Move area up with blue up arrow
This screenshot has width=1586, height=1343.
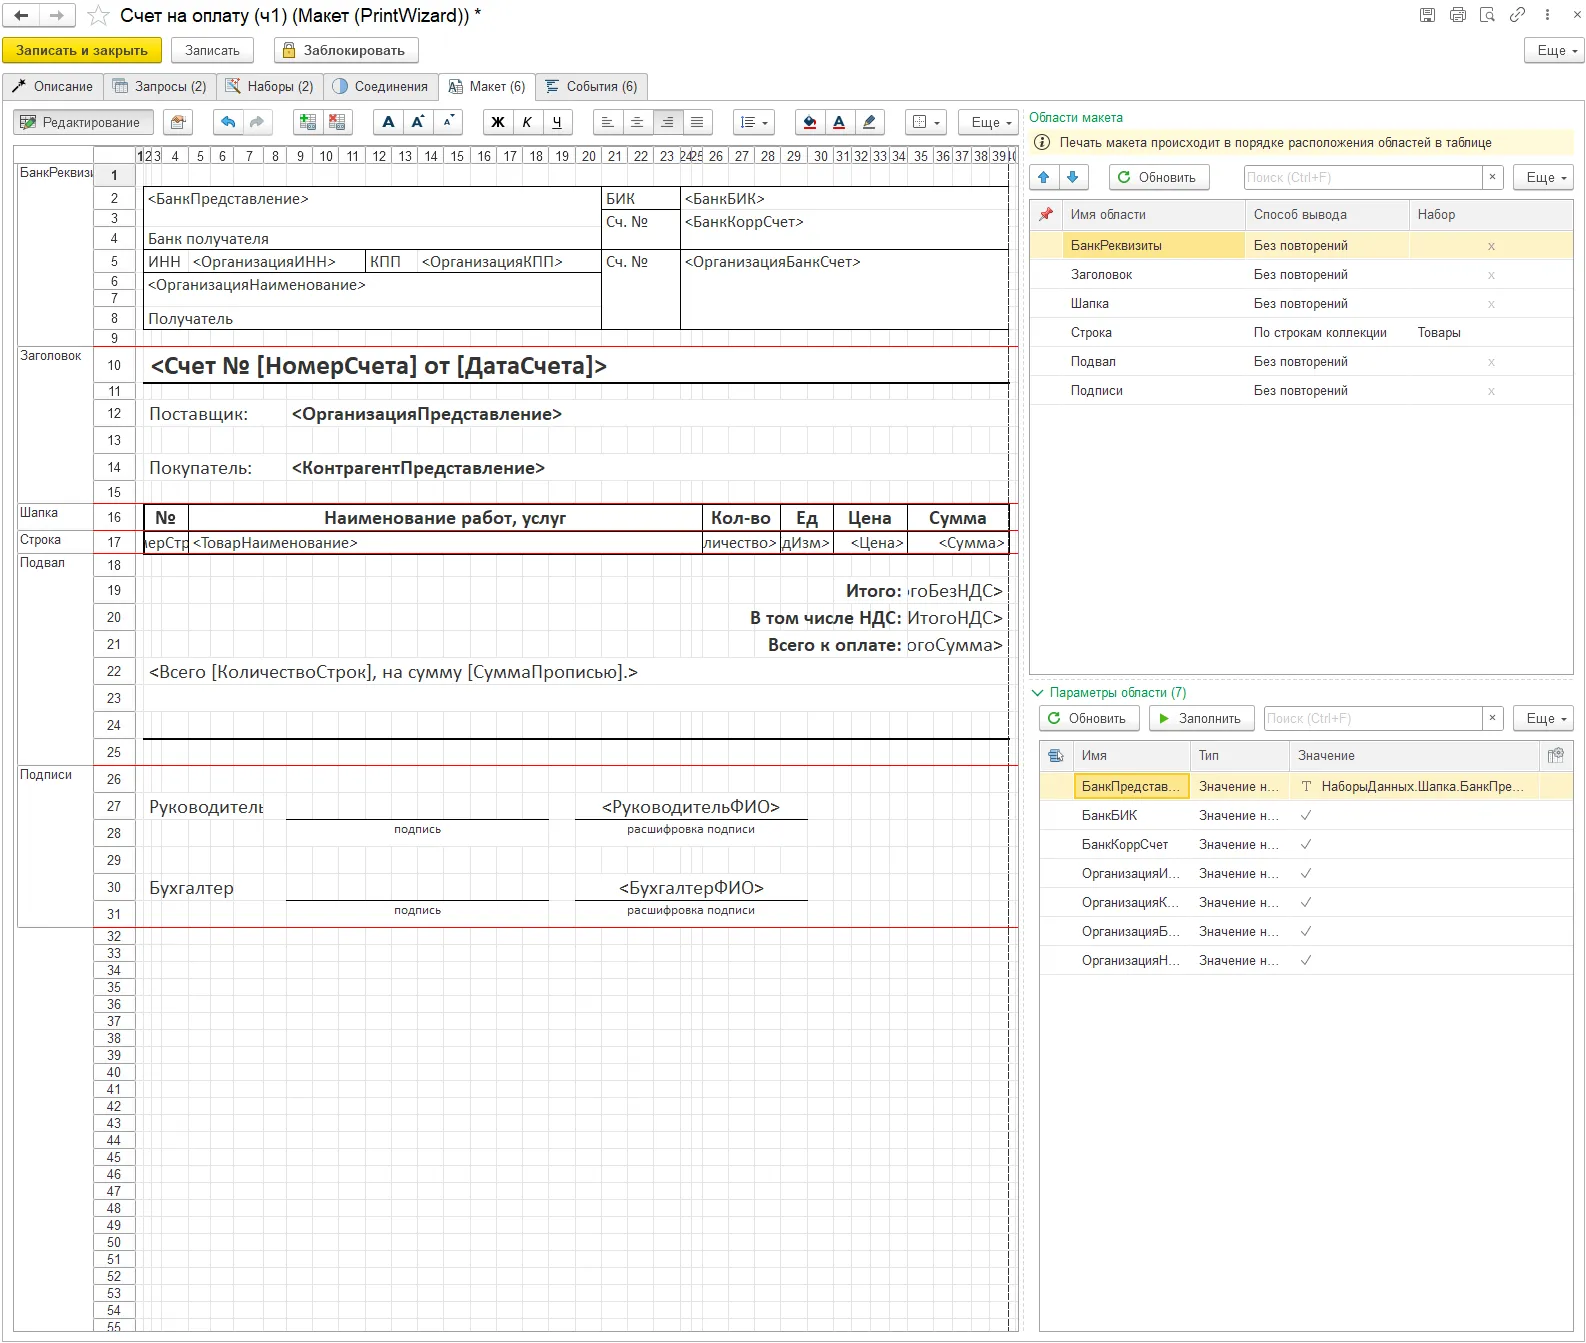coord(1044,177)
